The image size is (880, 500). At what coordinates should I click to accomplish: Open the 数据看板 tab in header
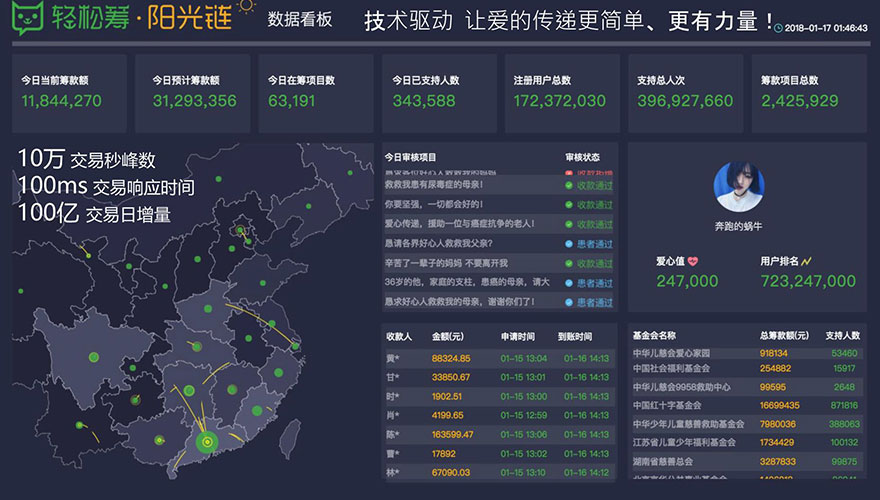coord(300,20)
